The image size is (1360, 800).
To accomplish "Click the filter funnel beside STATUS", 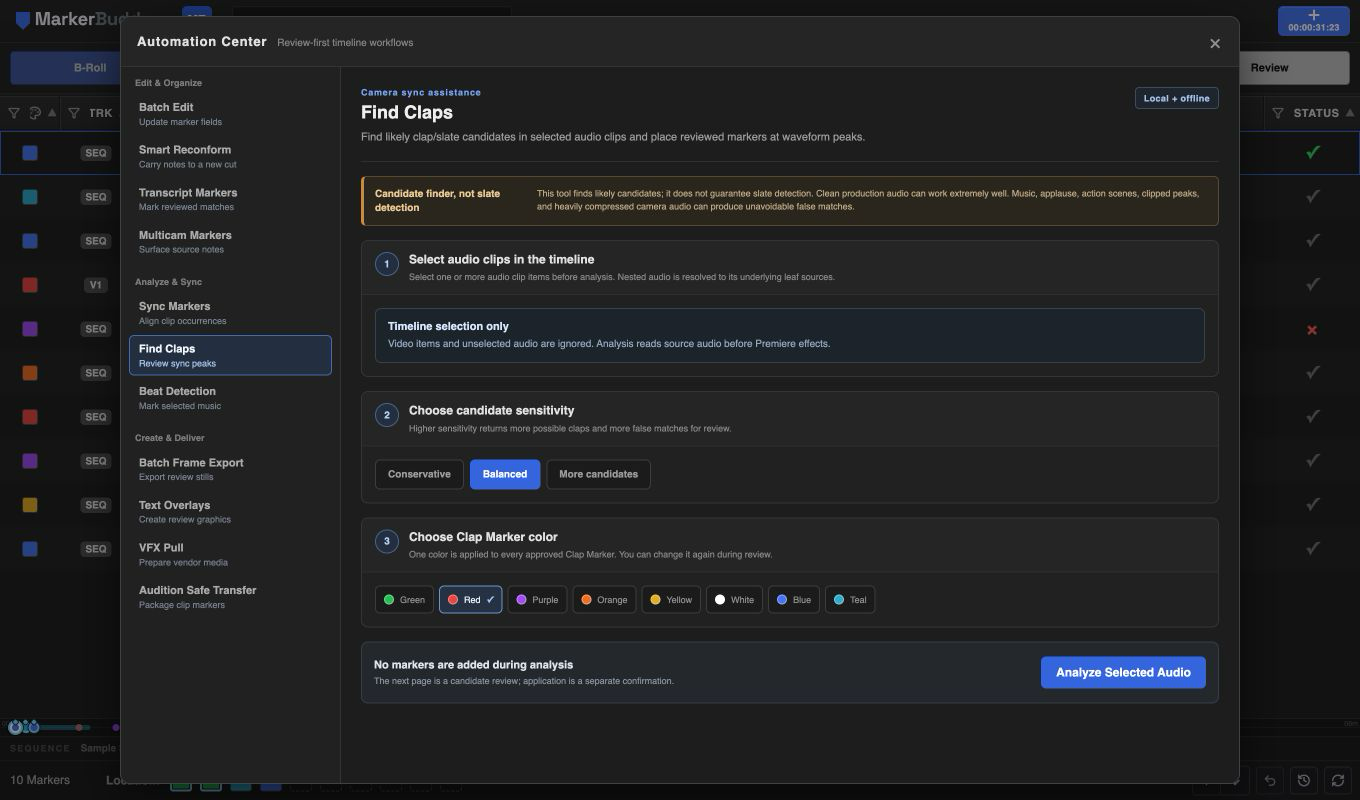I will tap(1278, 113).
